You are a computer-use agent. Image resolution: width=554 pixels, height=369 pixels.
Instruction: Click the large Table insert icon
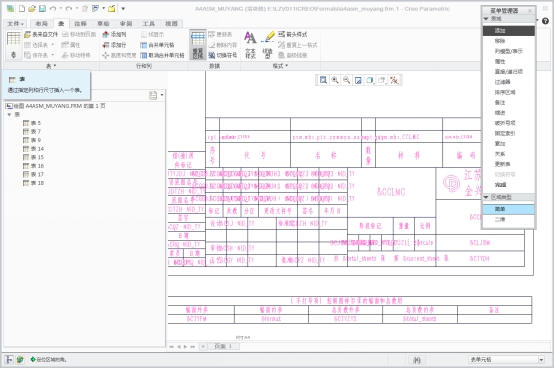13,38
